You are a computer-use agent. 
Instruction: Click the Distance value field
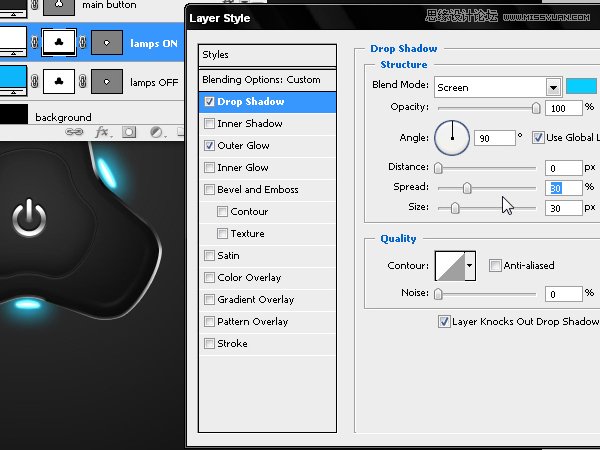564,168
